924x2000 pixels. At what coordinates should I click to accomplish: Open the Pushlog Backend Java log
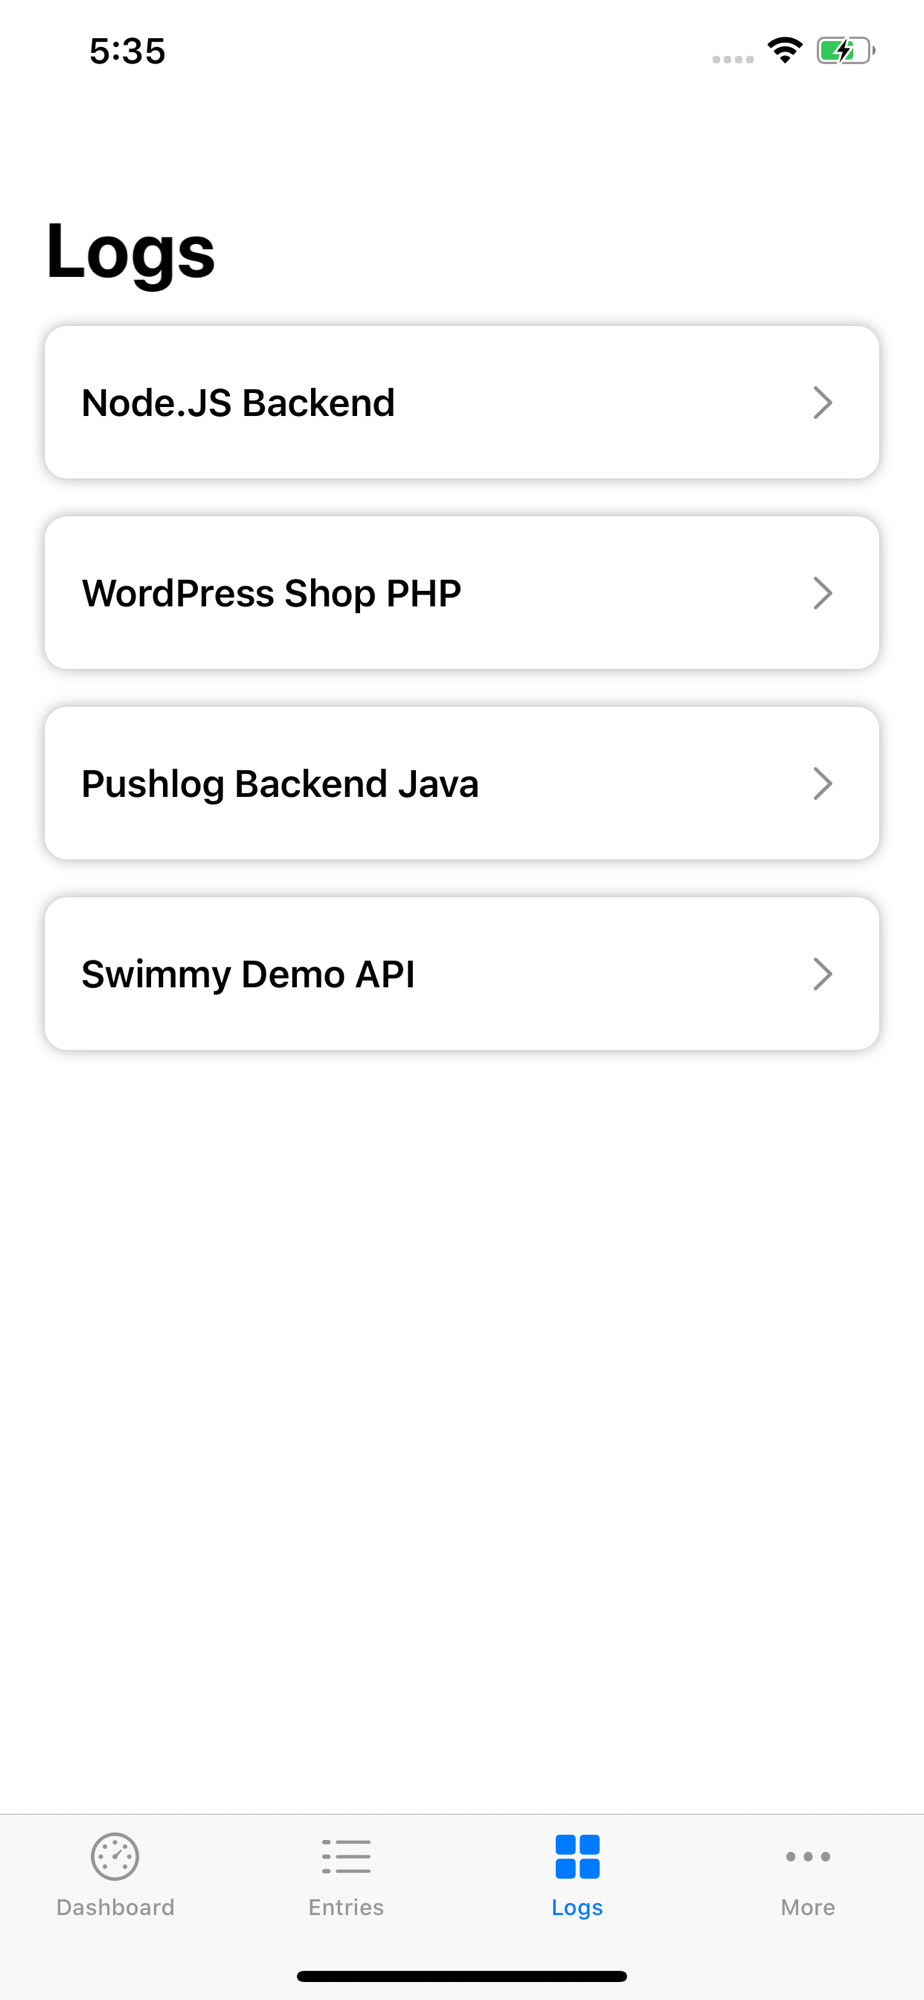(x=280, y=784)
